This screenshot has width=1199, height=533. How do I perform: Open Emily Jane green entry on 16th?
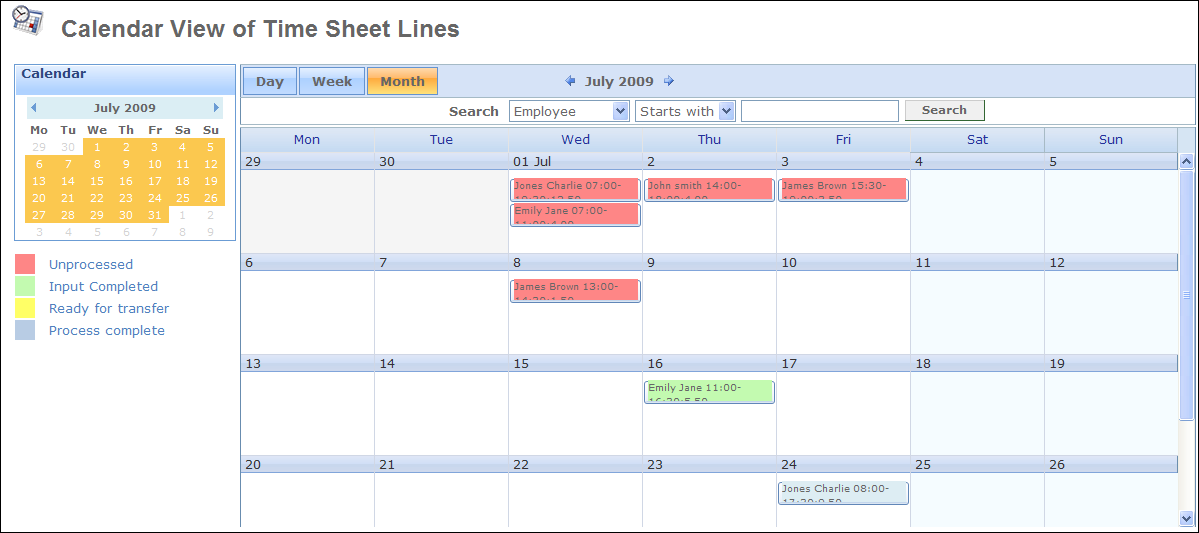coord(710,392)
